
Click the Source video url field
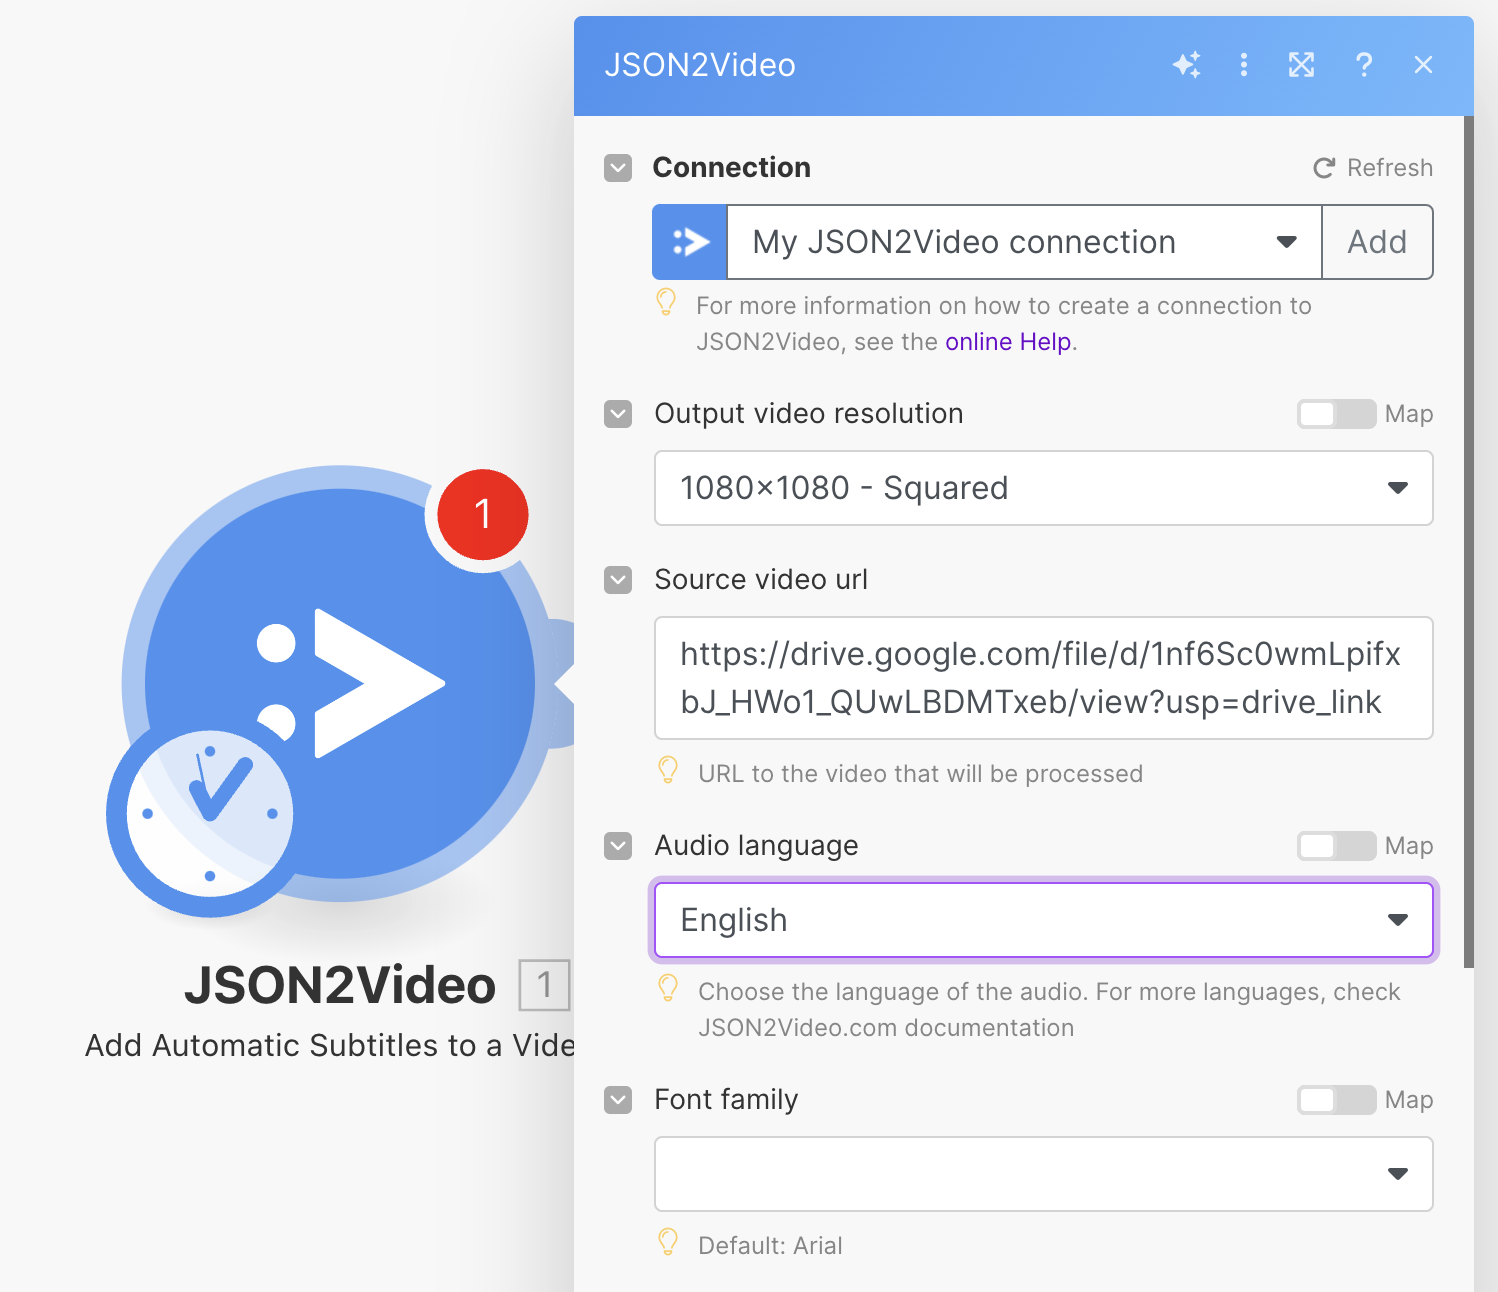tap(1043, 678)
